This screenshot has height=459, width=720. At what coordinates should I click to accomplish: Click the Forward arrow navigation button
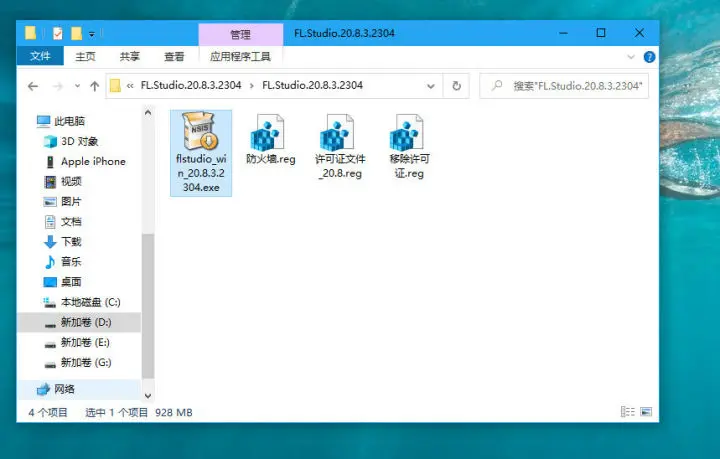pos(58,86)
